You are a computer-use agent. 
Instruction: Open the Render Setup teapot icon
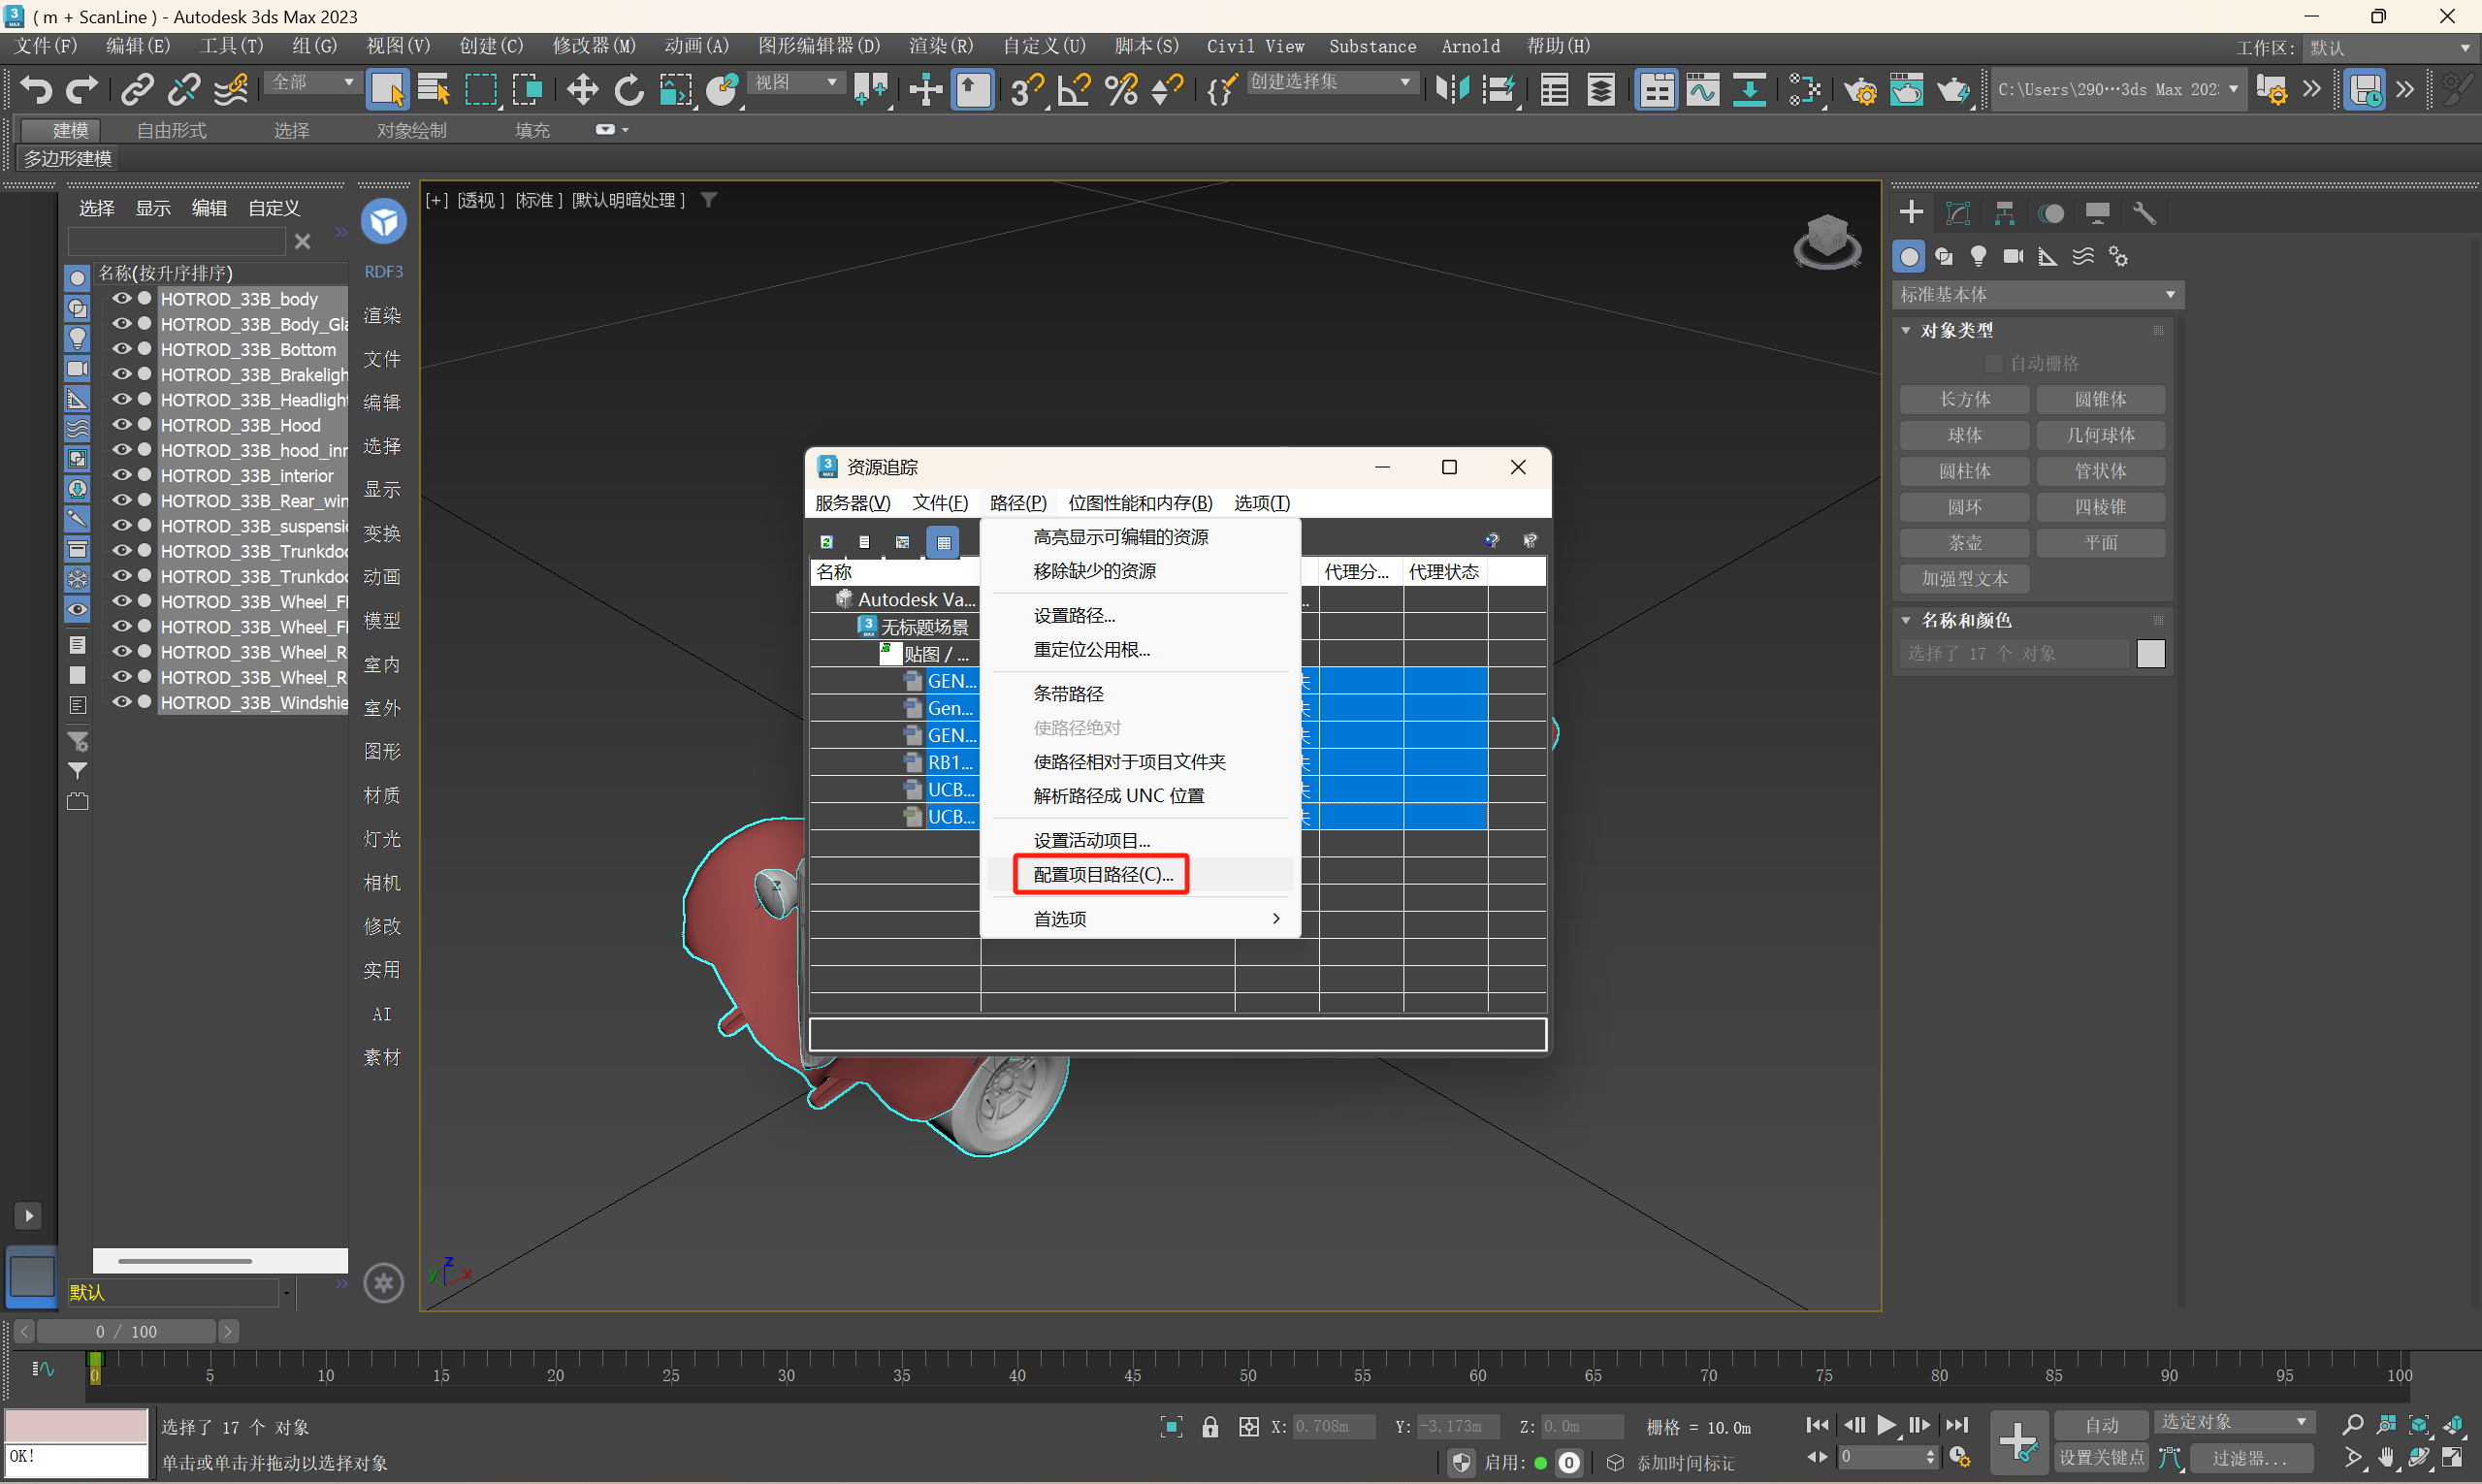click(x=1861, y=90)
